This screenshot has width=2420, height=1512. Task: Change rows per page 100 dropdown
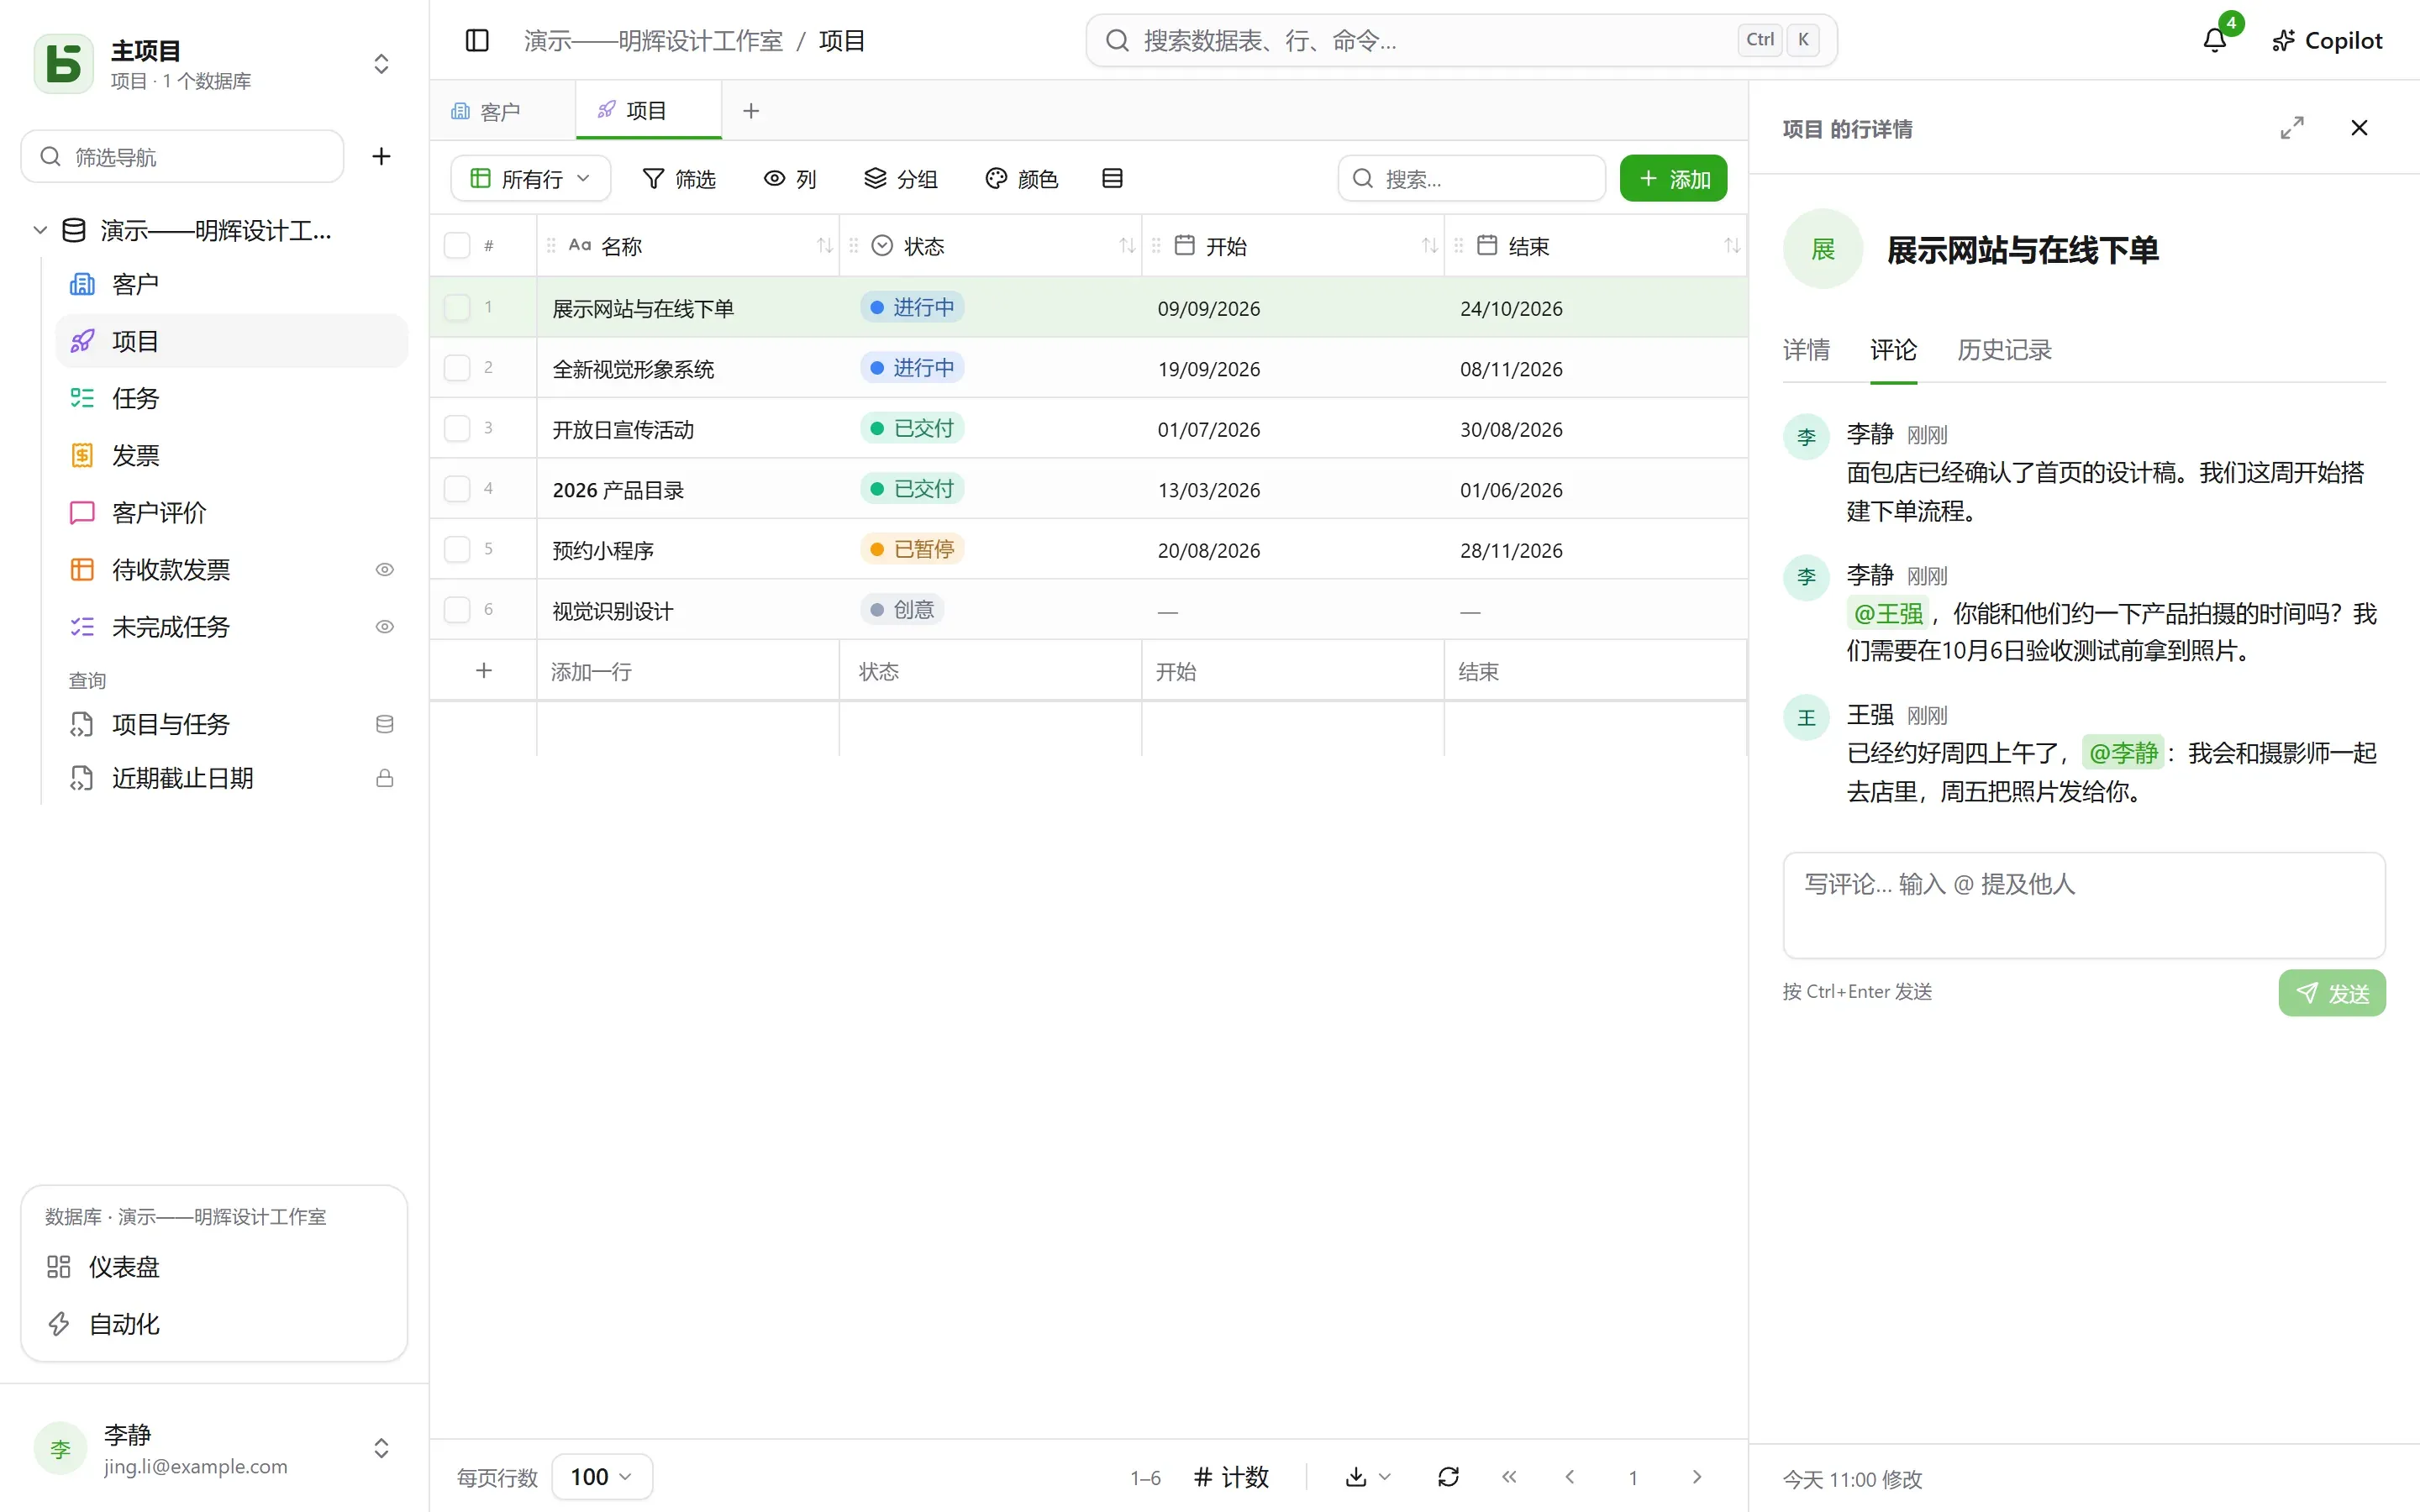(x=601, y=1476)
